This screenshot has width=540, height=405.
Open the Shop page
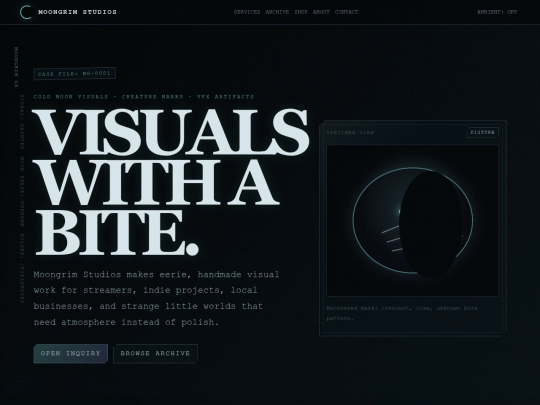point(301,12)
